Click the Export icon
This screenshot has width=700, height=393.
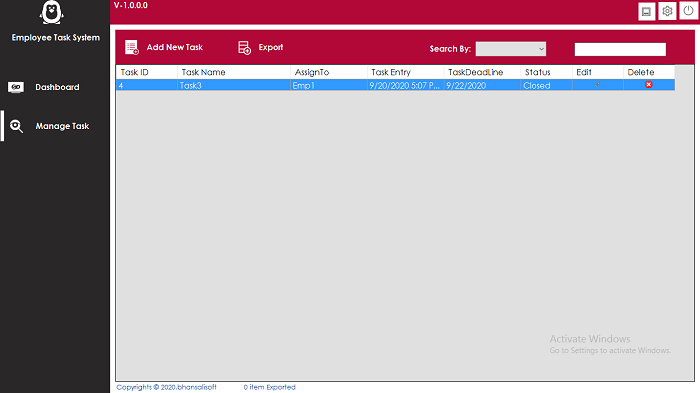click(x=244, y=47)
